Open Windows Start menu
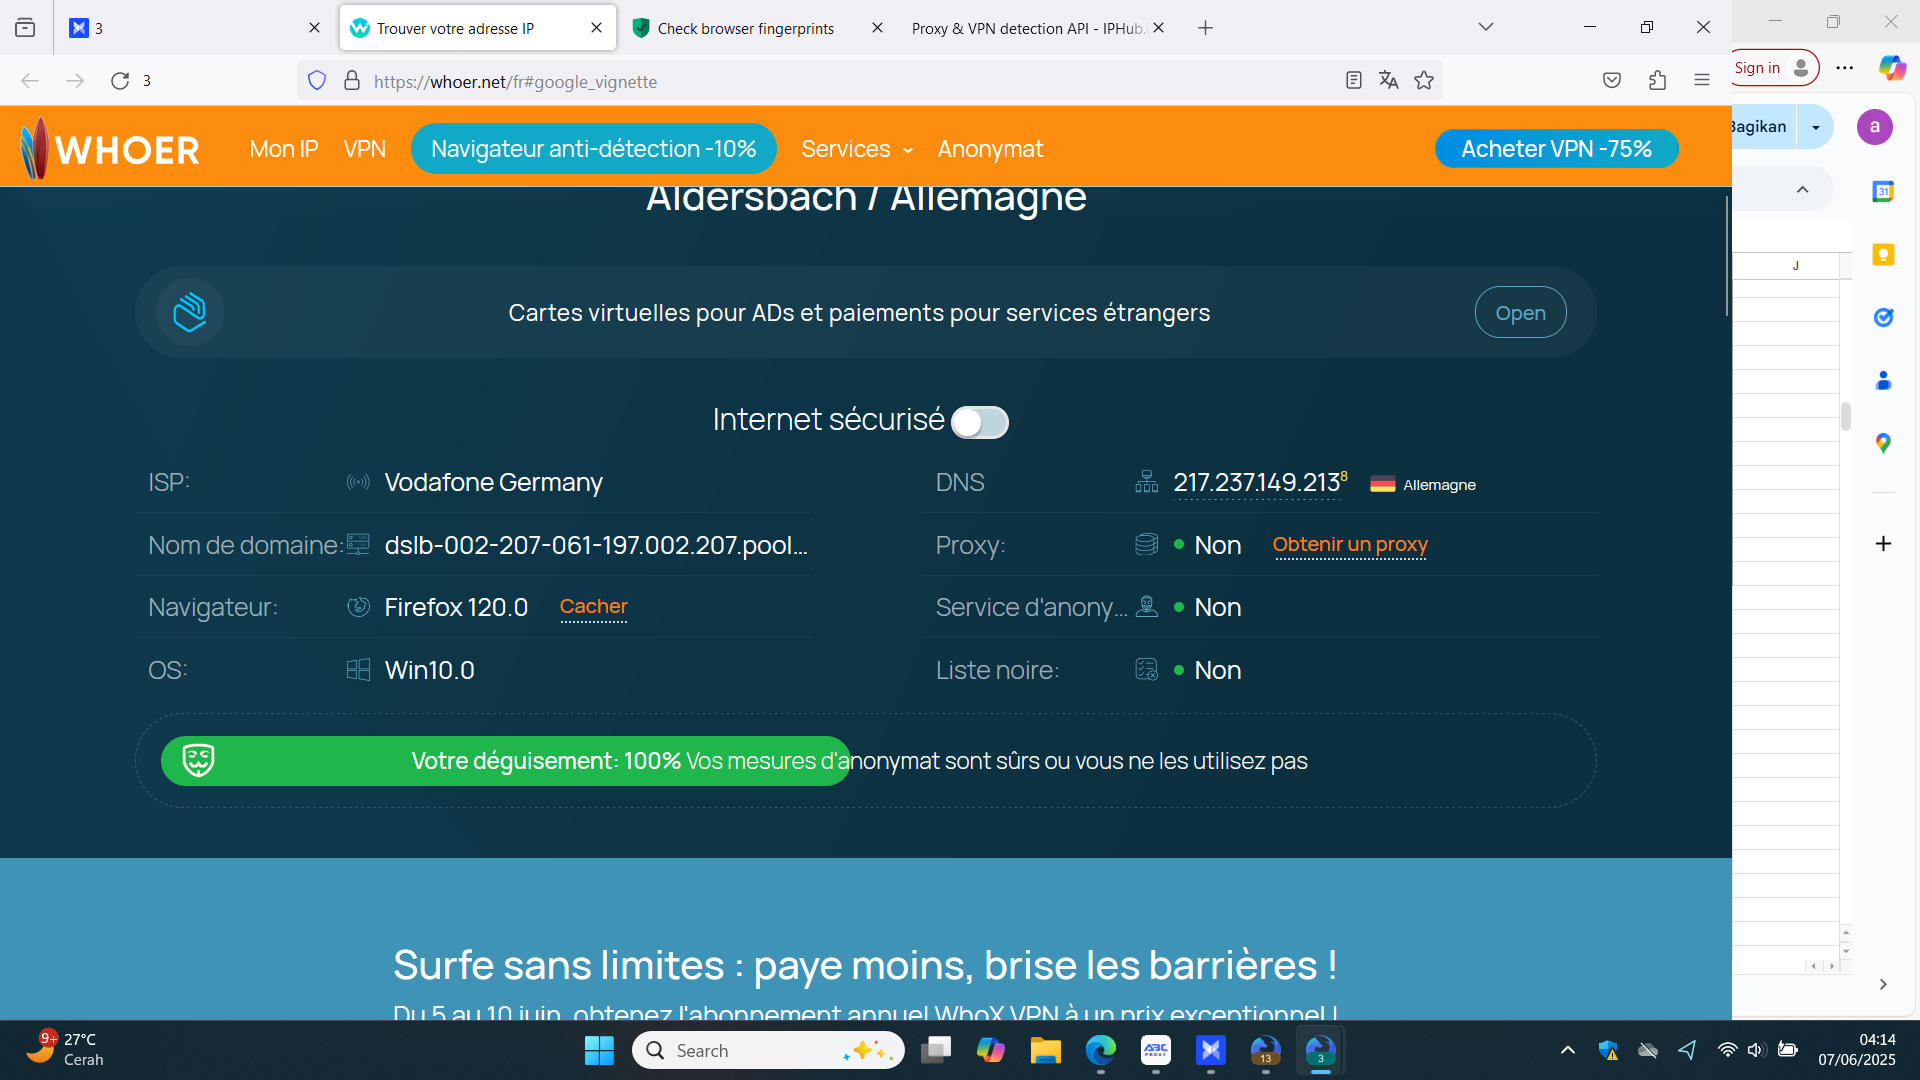 599,1051
